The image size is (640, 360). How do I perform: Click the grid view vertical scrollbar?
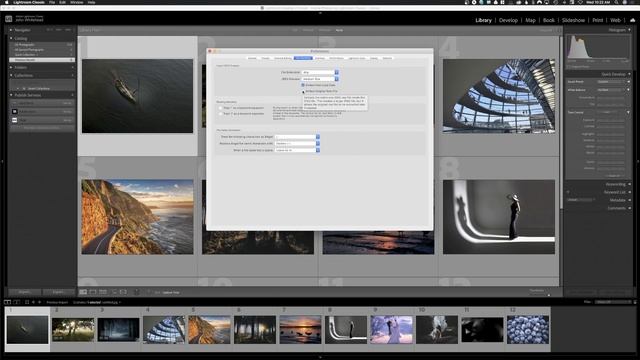click(x=562, y=122)
